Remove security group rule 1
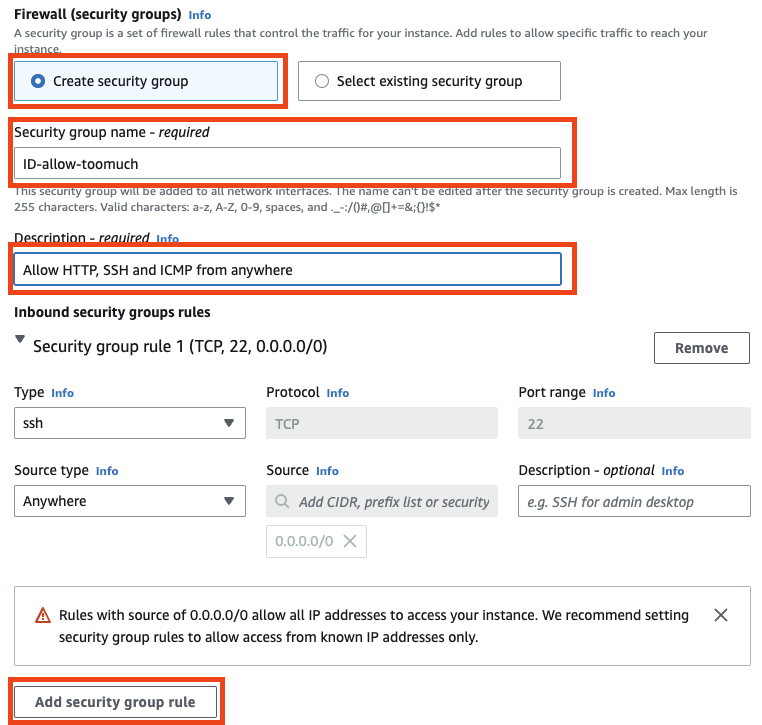This screenshot has height=725, width=762. 701,348
